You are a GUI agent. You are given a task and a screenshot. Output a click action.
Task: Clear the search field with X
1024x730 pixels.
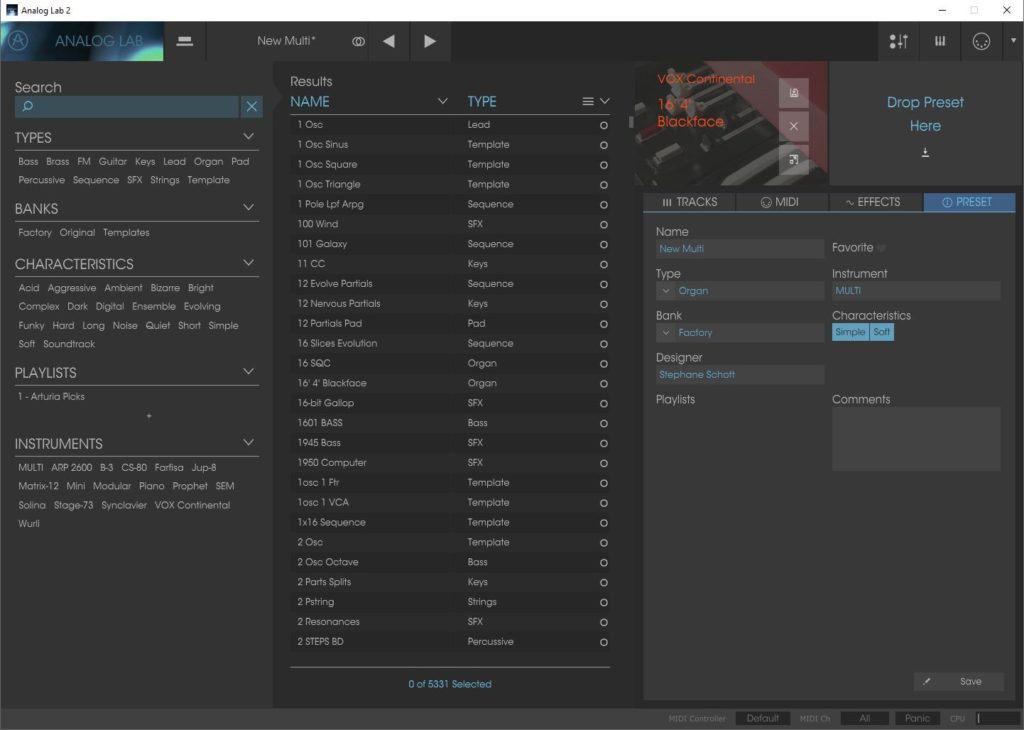coord(251,106)
